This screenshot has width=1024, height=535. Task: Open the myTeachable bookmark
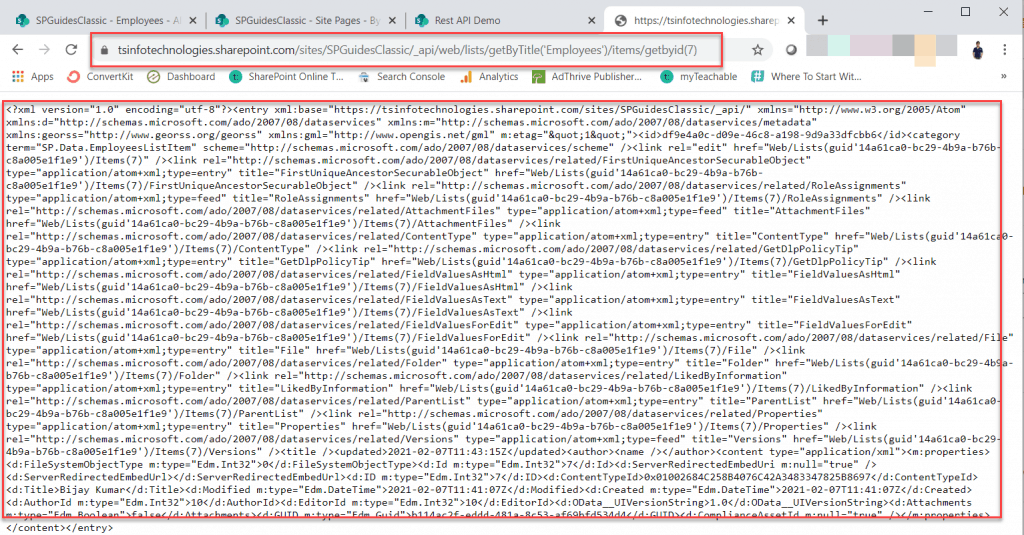[699, 76]
